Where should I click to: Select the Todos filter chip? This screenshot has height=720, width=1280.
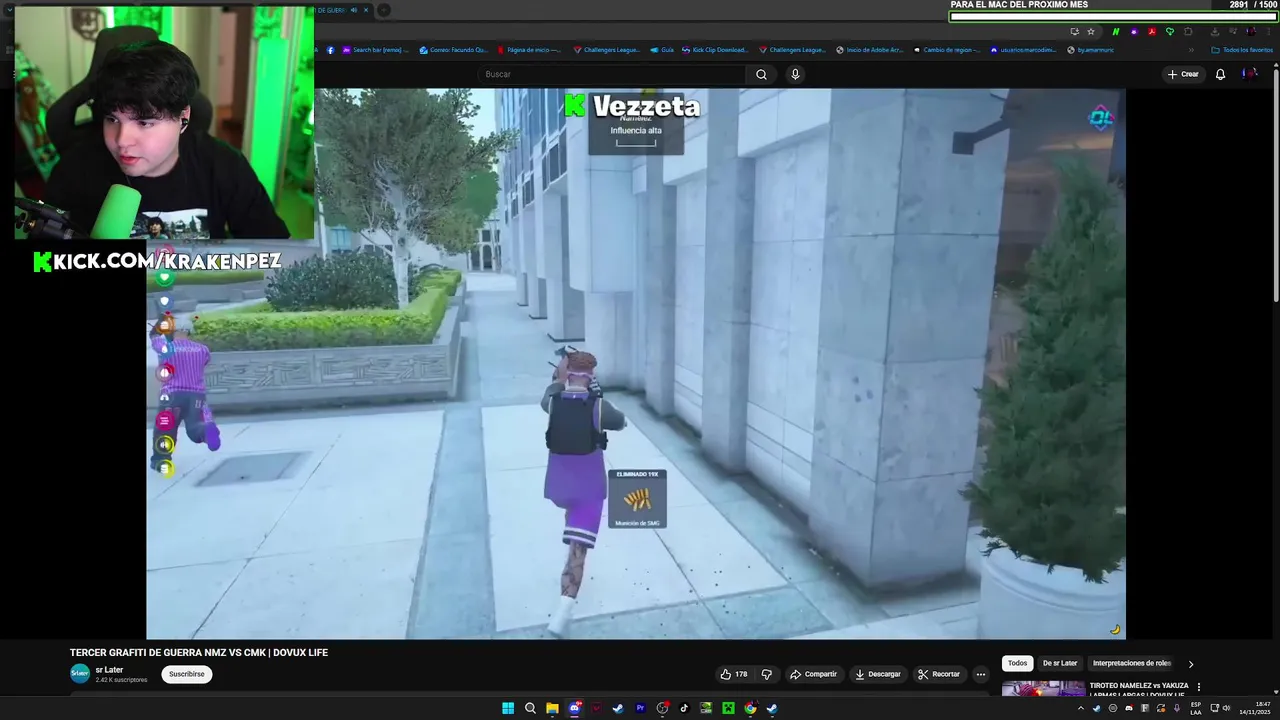(x=1017, y=663)
